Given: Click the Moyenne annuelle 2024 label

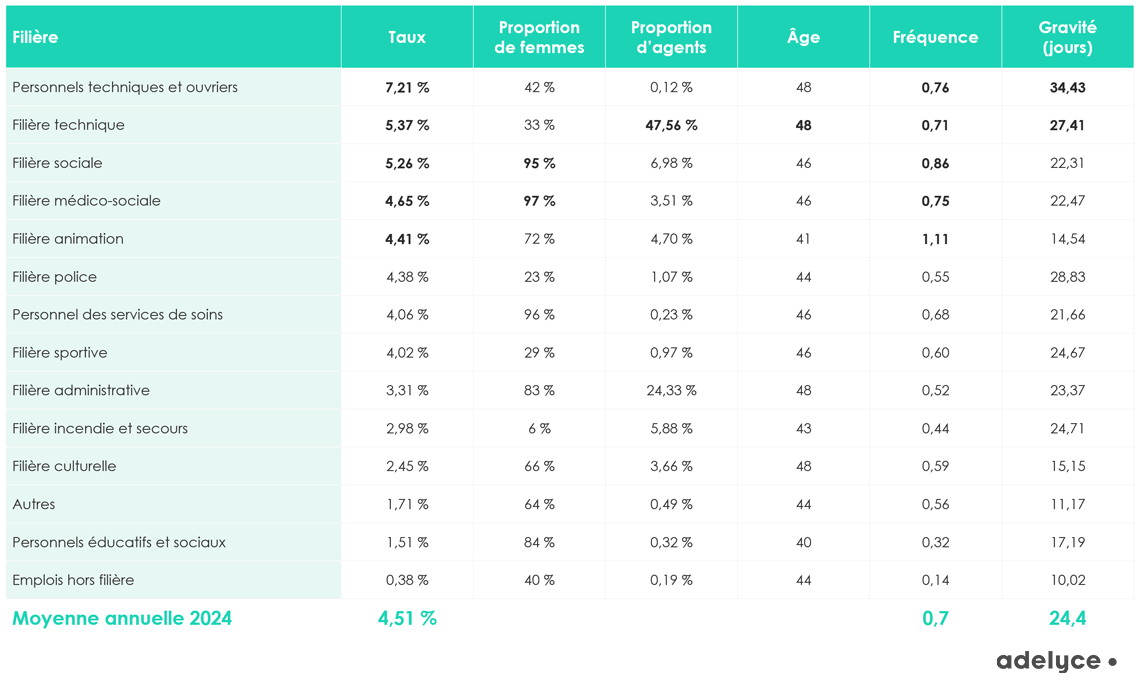Looking at the screenshot, I should (x=122, y=618).
